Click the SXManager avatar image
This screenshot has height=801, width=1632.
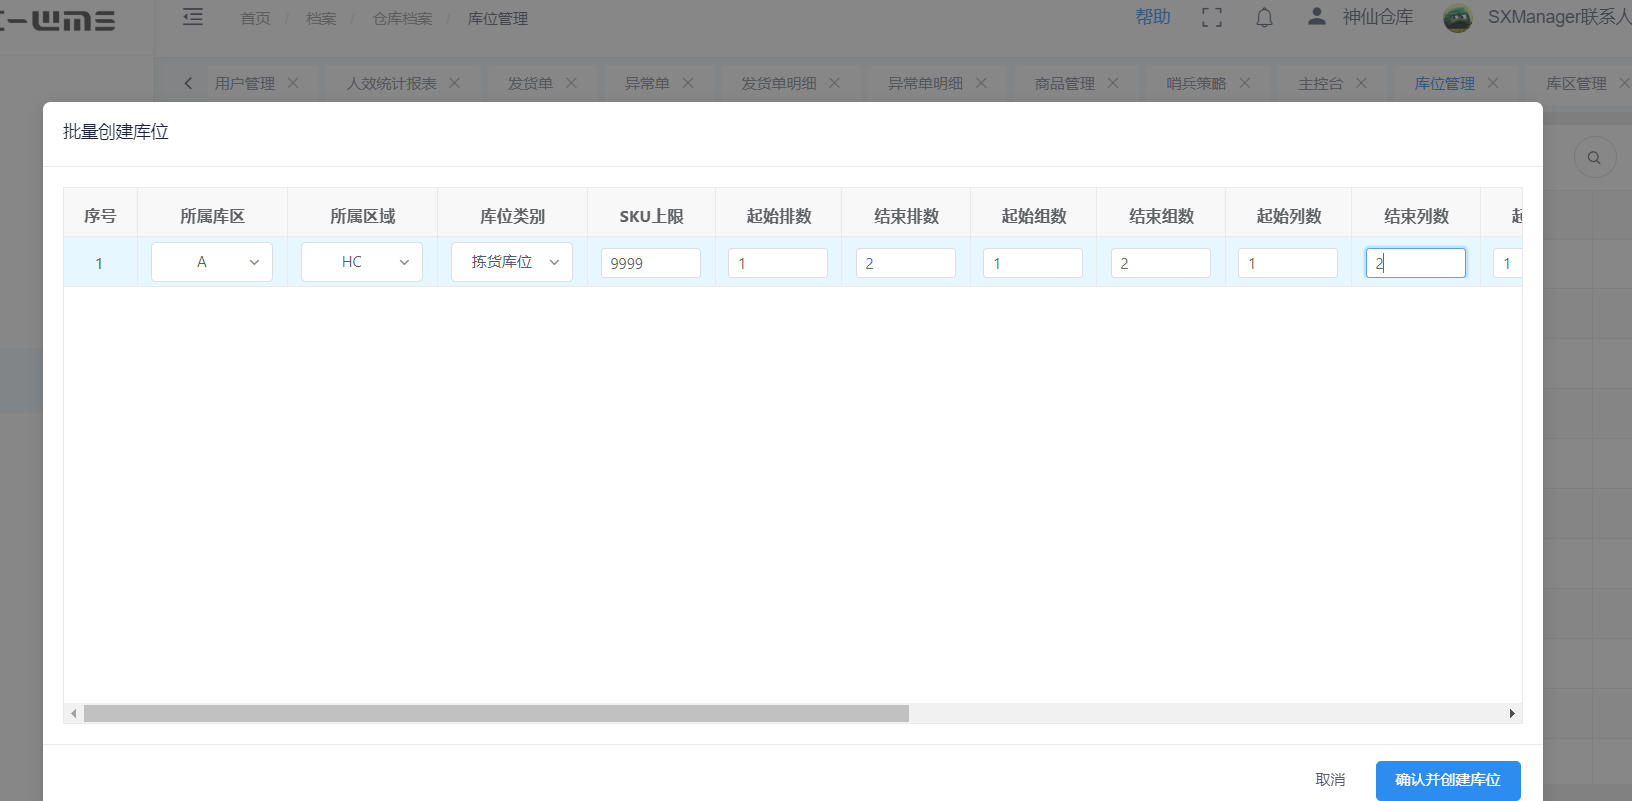pos(1458,17)
